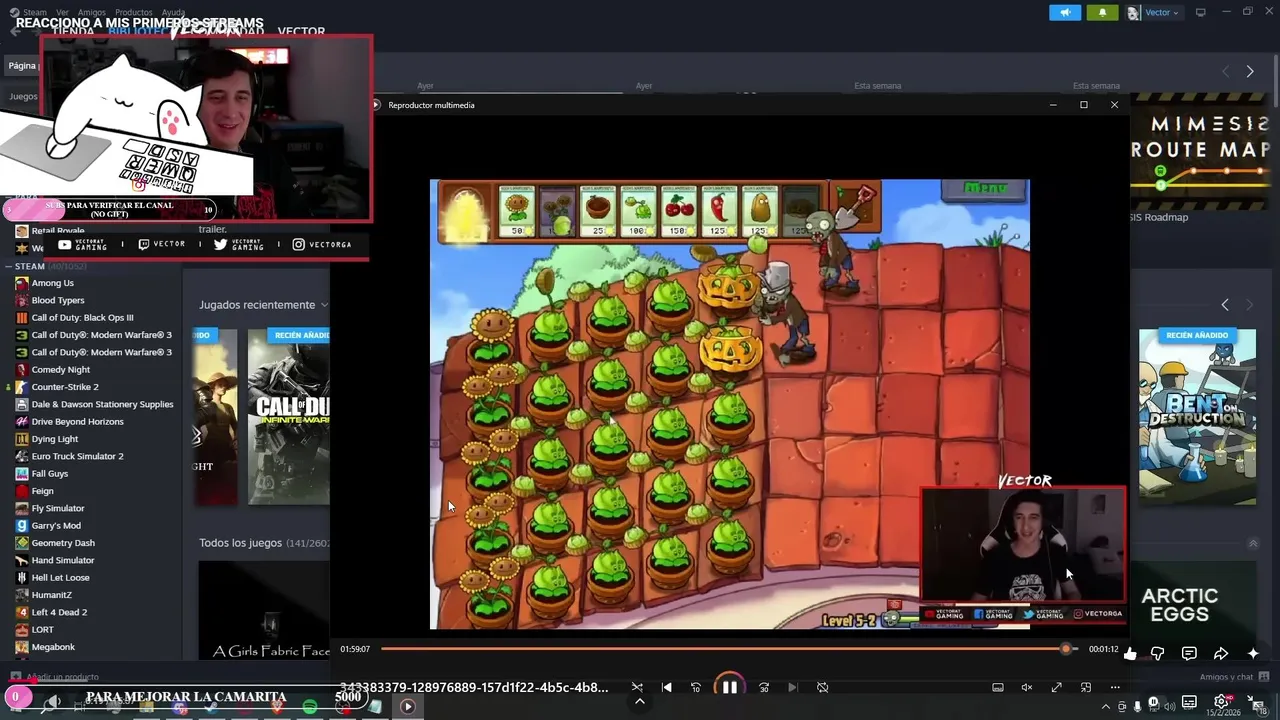Toggle repeat mode in the media player
Screen dimensions: 1280x720
click(822, 687)
